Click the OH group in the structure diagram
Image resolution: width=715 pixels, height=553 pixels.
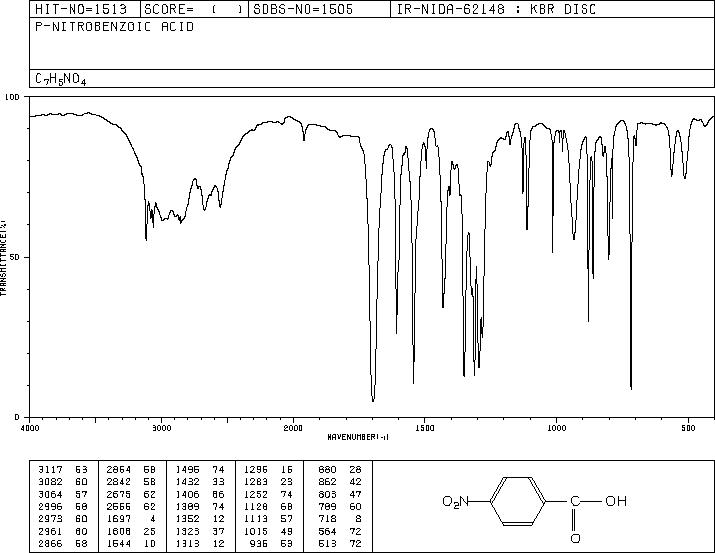616,501
